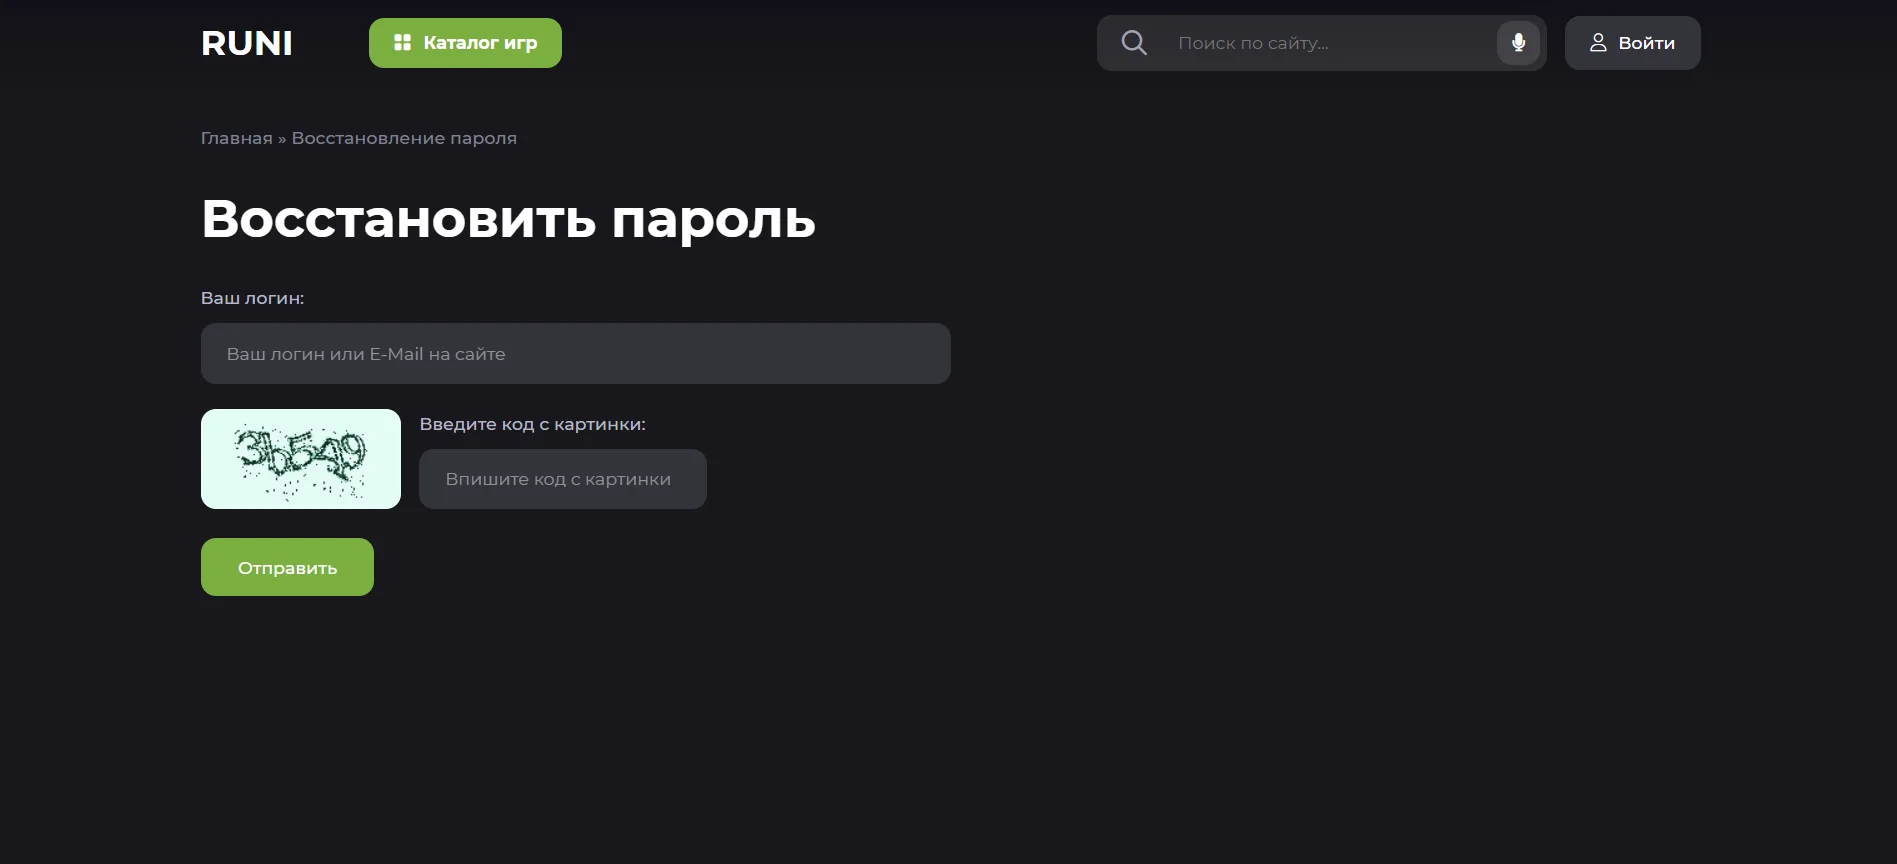The width and height of the screenshot is (1897, 864).
Task: Click the user profile icon beside Войти
Action: 1598,43
